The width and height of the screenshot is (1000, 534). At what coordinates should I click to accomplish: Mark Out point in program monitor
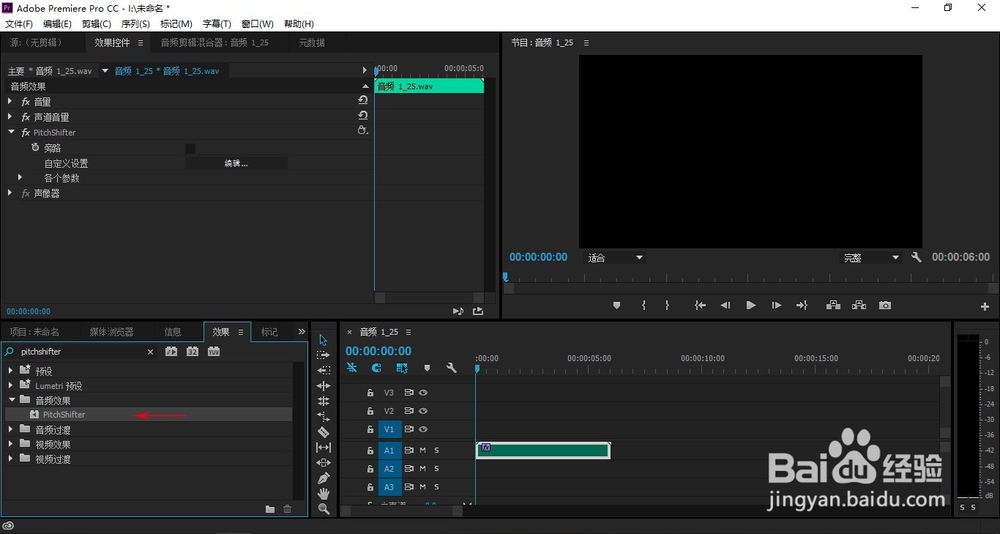(667, 306)
